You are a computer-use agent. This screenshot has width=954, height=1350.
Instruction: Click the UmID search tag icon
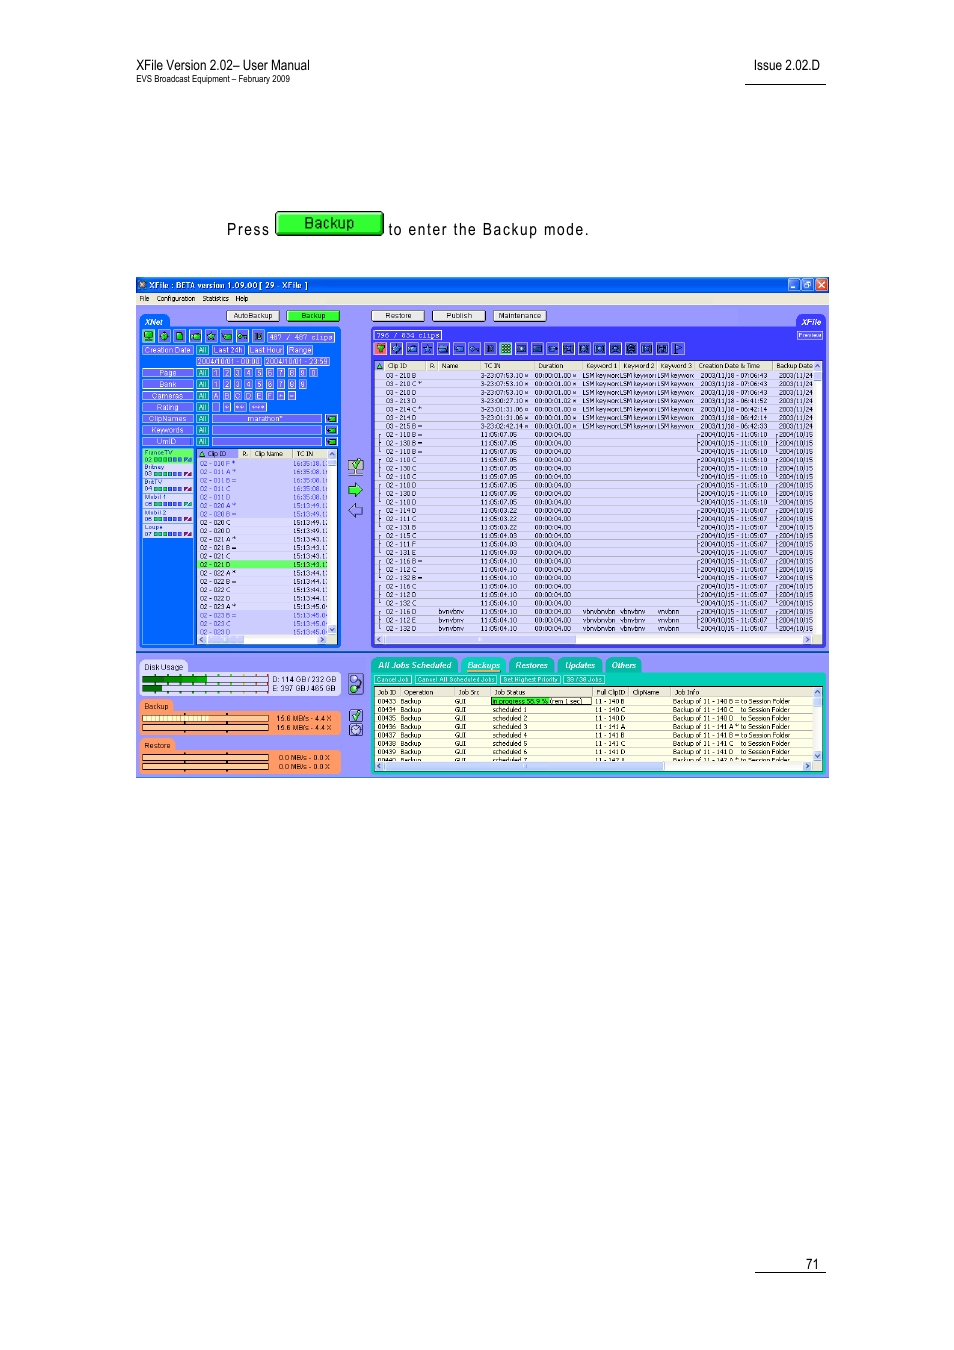[331, 441]
